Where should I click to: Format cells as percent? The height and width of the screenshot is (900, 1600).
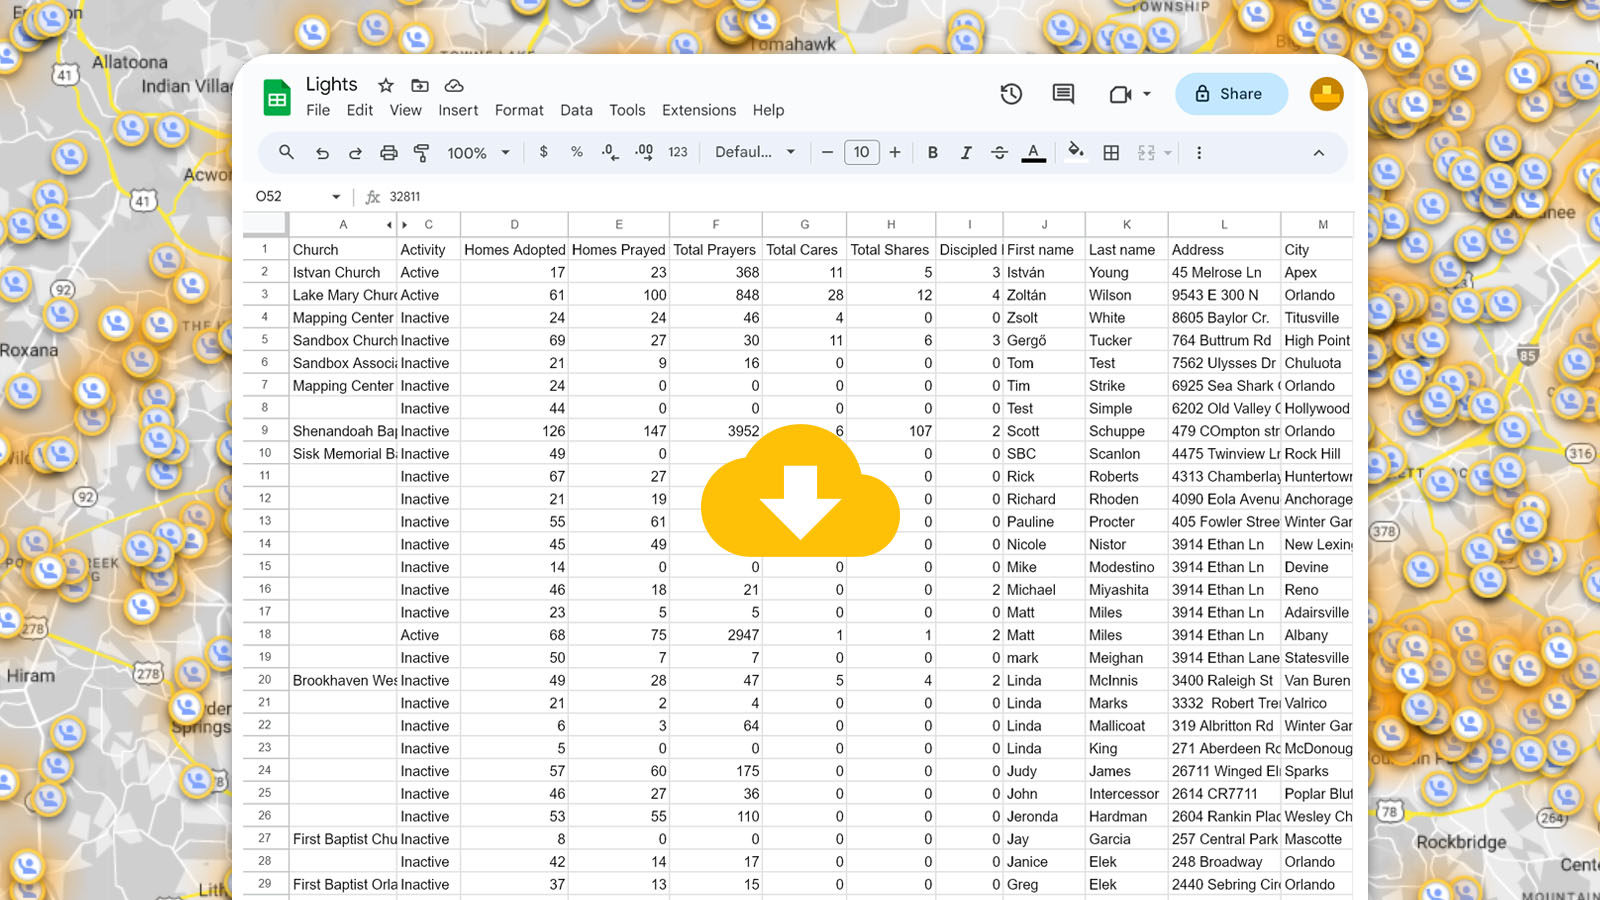(x=577, y=152)
